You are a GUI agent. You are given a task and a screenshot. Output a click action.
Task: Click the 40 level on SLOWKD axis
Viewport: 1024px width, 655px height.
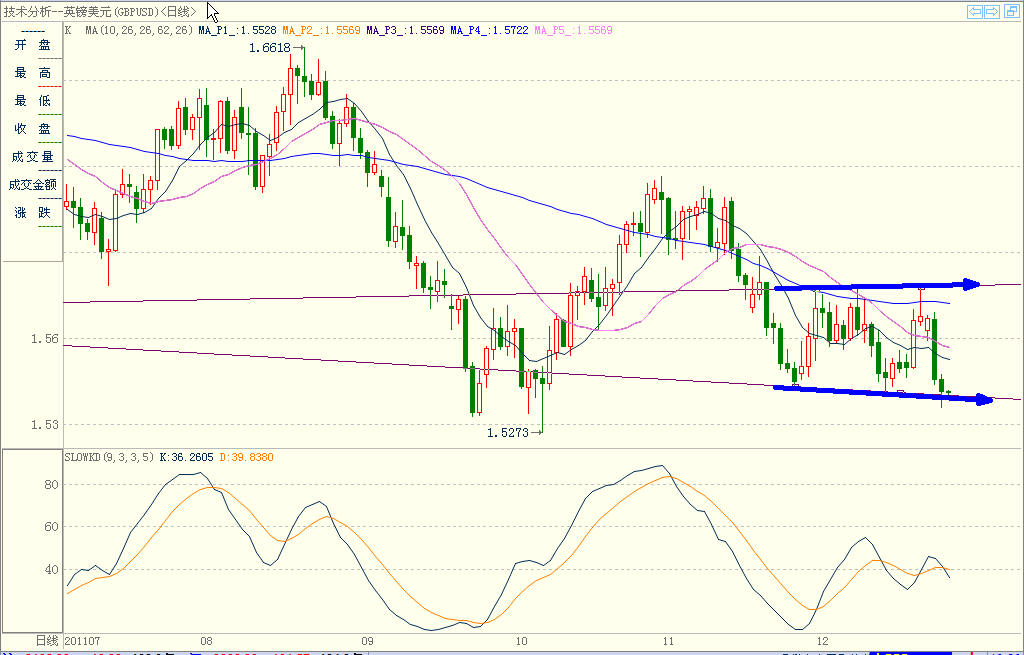pos(51,569)
